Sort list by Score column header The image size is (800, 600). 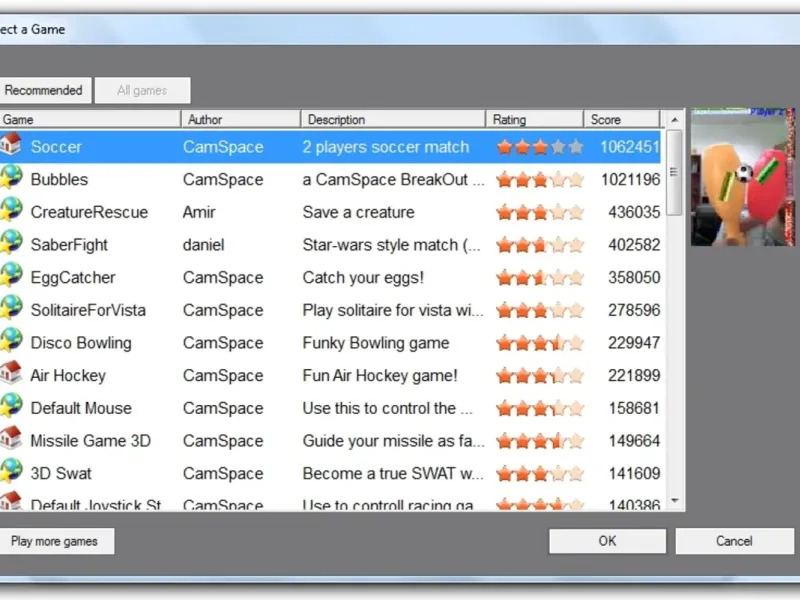[622, 119]
